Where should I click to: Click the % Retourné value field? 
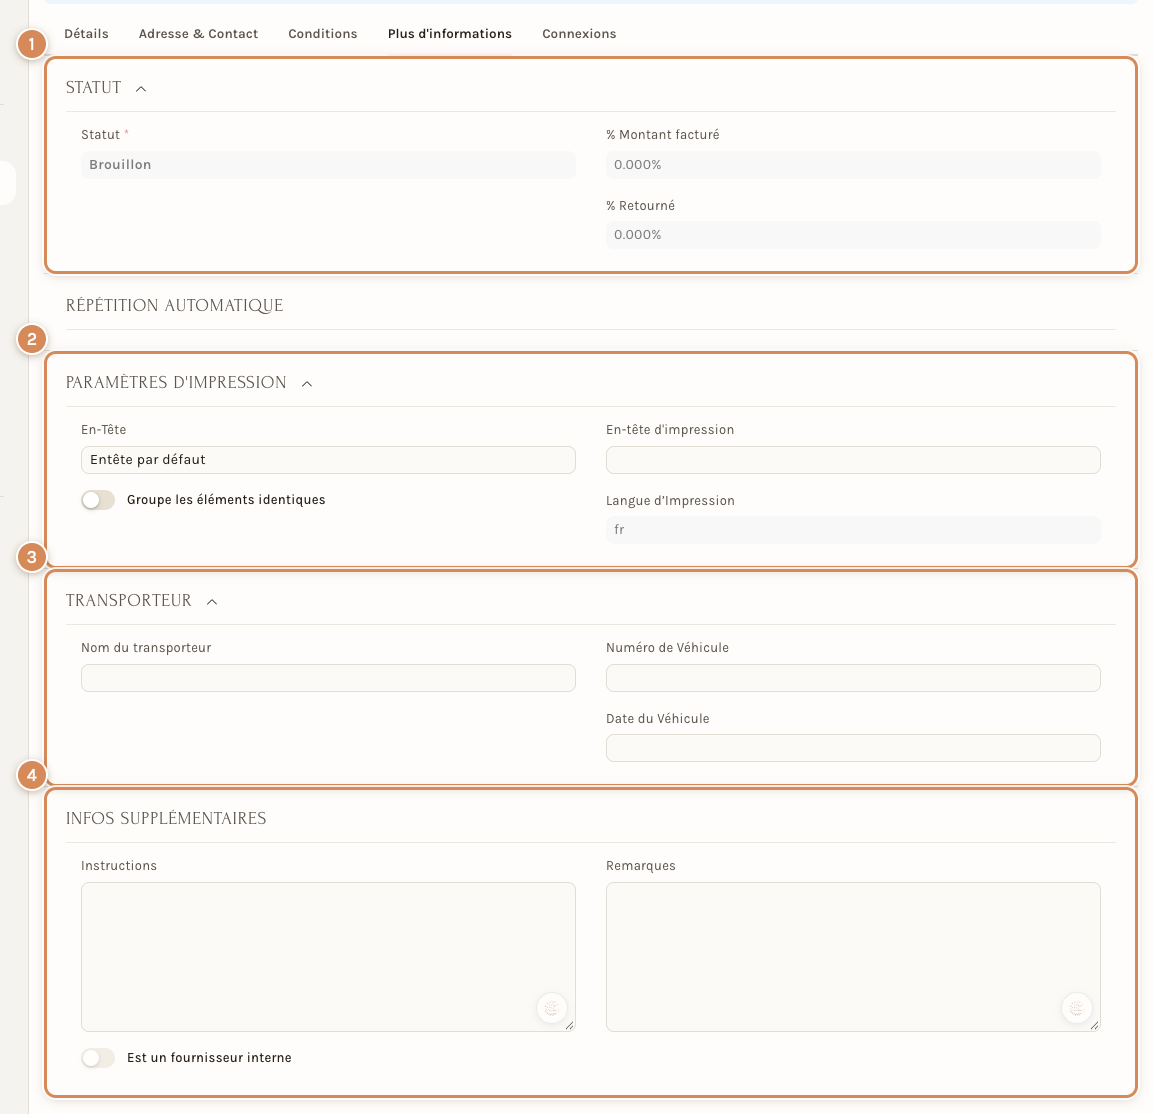tap(853, 235)
